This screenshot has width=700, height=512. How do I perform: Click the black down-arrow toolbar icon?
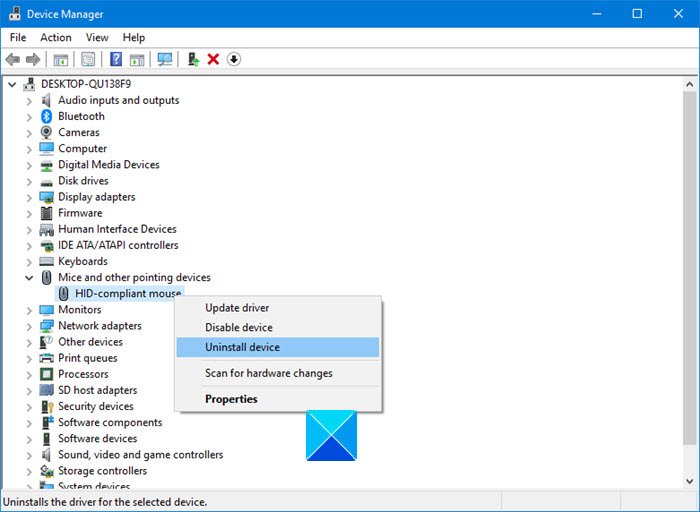tap(234, 60)
